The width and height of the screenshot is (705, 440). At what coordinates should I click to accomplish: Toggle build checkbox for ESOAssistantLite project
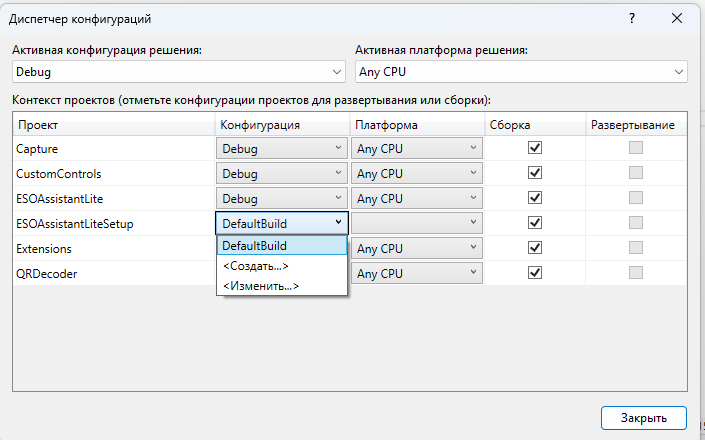[x=535, y=197]
